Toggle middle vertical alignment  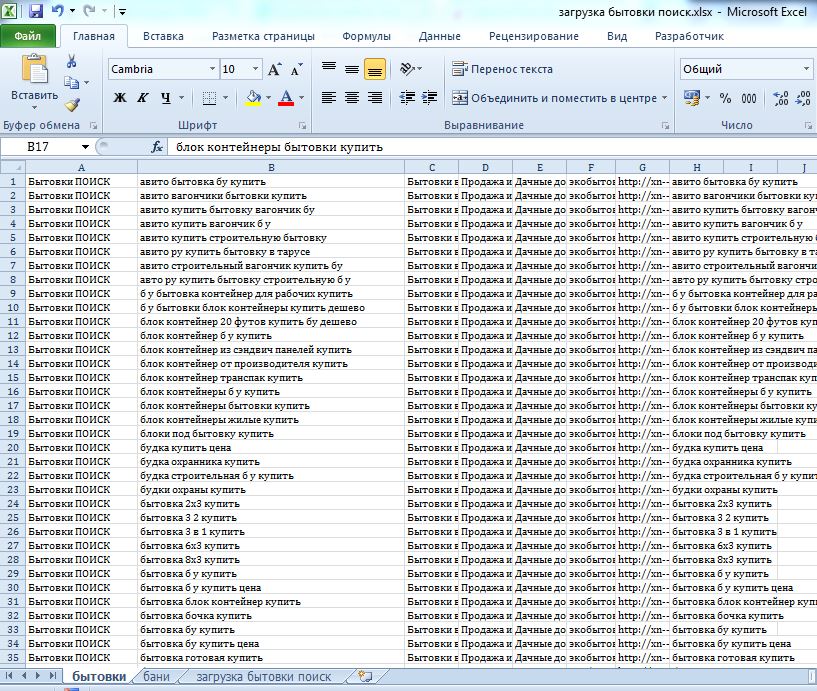pyautogui.click(x=352, y=69)
